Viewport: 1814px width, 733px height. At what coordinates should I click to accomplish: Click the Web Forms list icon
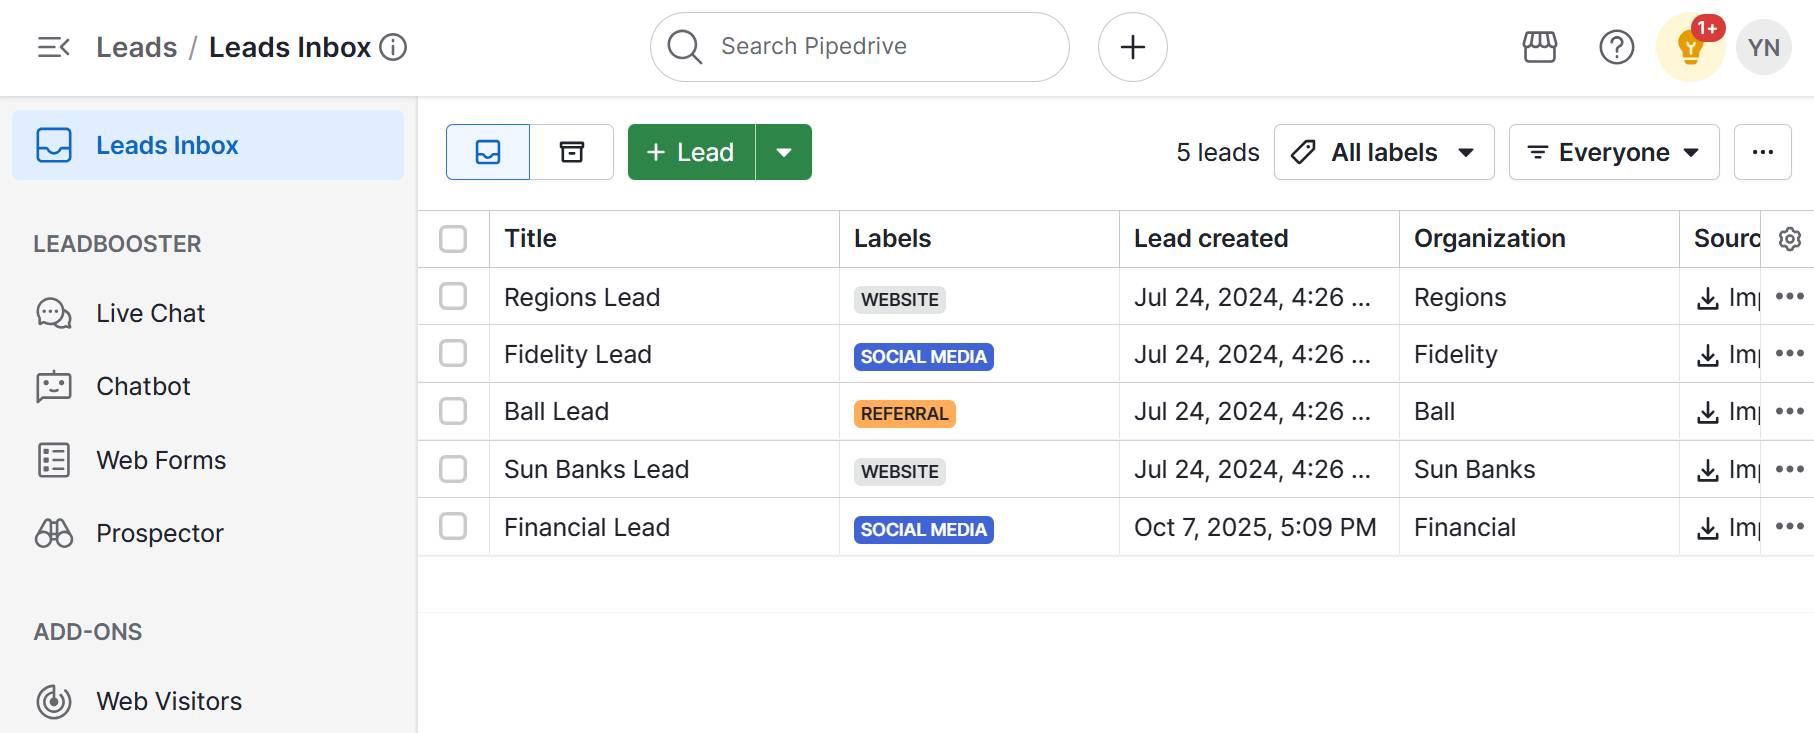(x=54, y=460)
